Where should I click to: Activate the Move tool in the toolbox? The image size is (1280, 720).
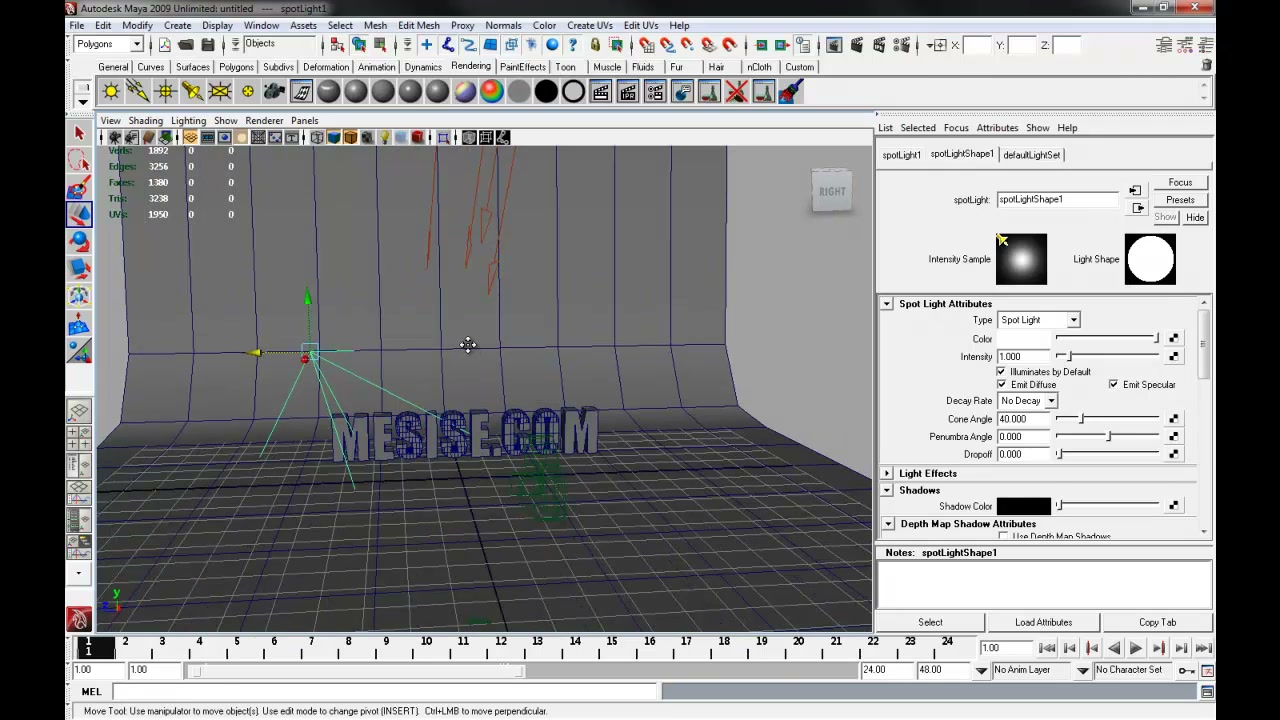pos(79,215)
